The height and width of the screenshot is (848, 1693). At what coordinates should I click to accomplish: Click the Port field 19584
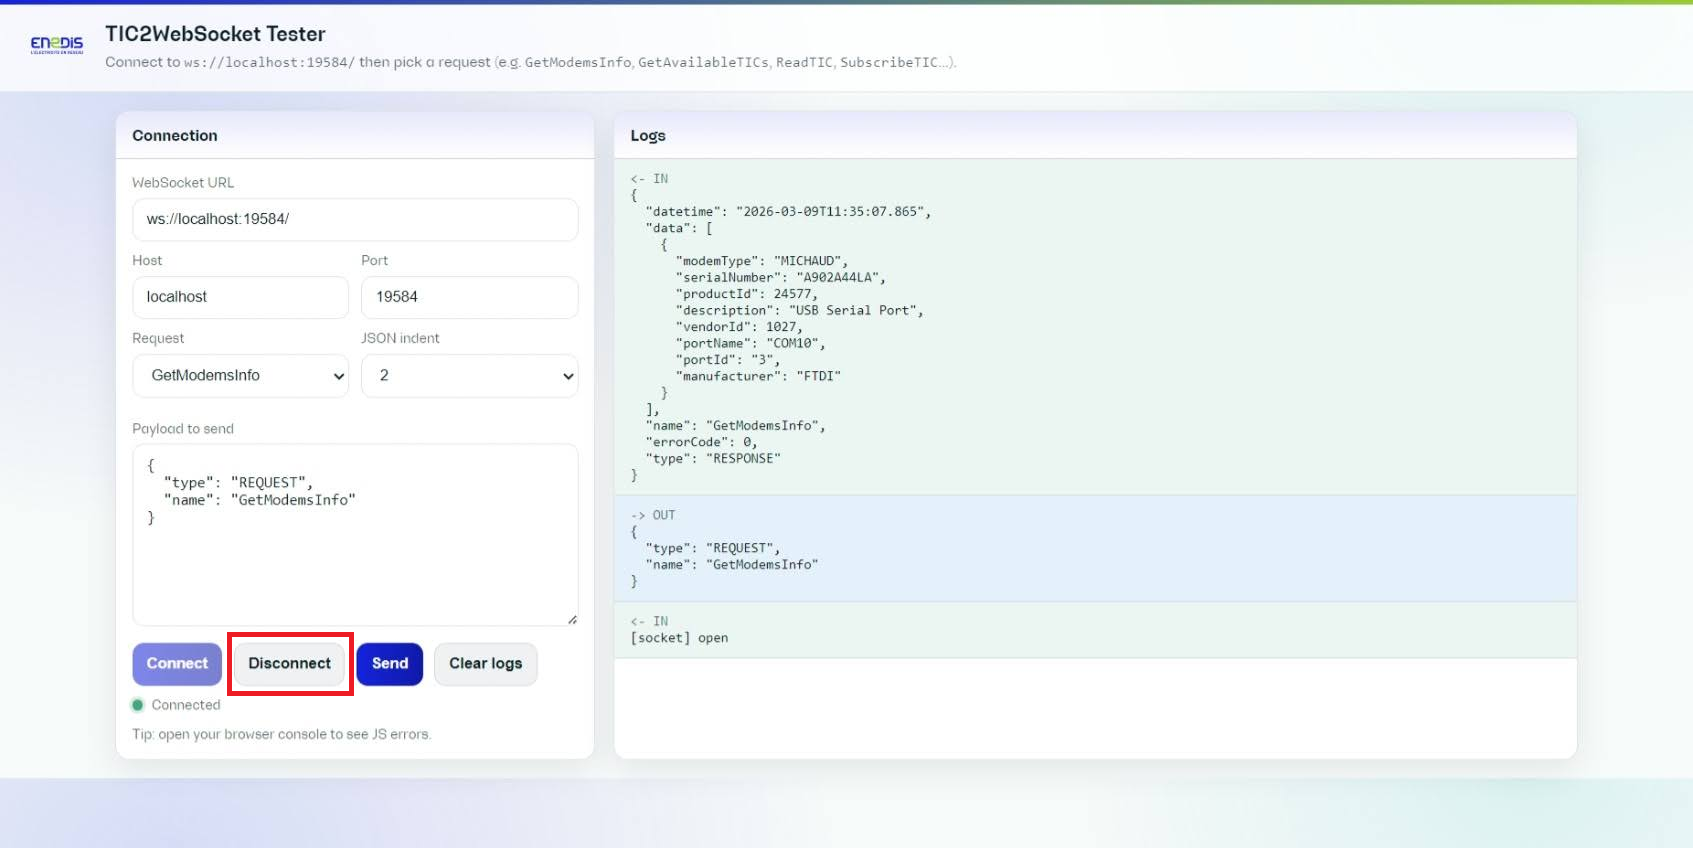[469, 297]
